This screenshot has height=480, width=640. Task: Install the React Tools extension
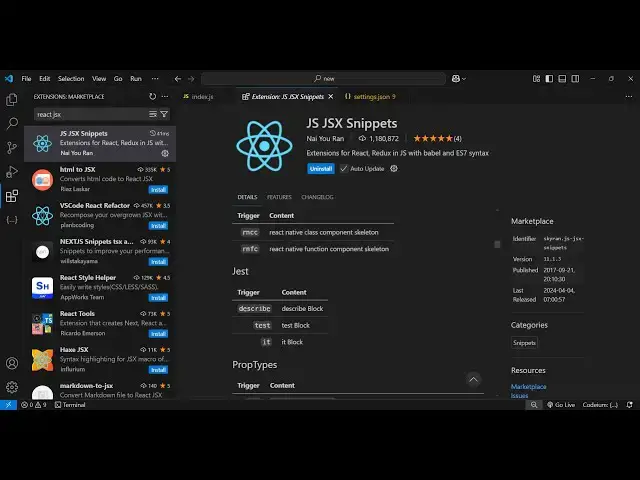158,334
